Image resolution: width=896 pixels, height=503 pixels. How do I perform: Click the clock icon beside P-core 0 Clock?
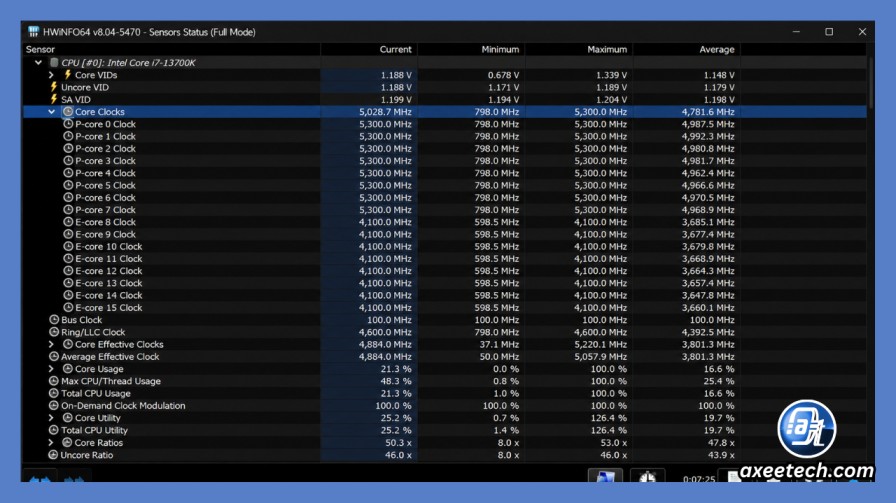coord(68,124)
